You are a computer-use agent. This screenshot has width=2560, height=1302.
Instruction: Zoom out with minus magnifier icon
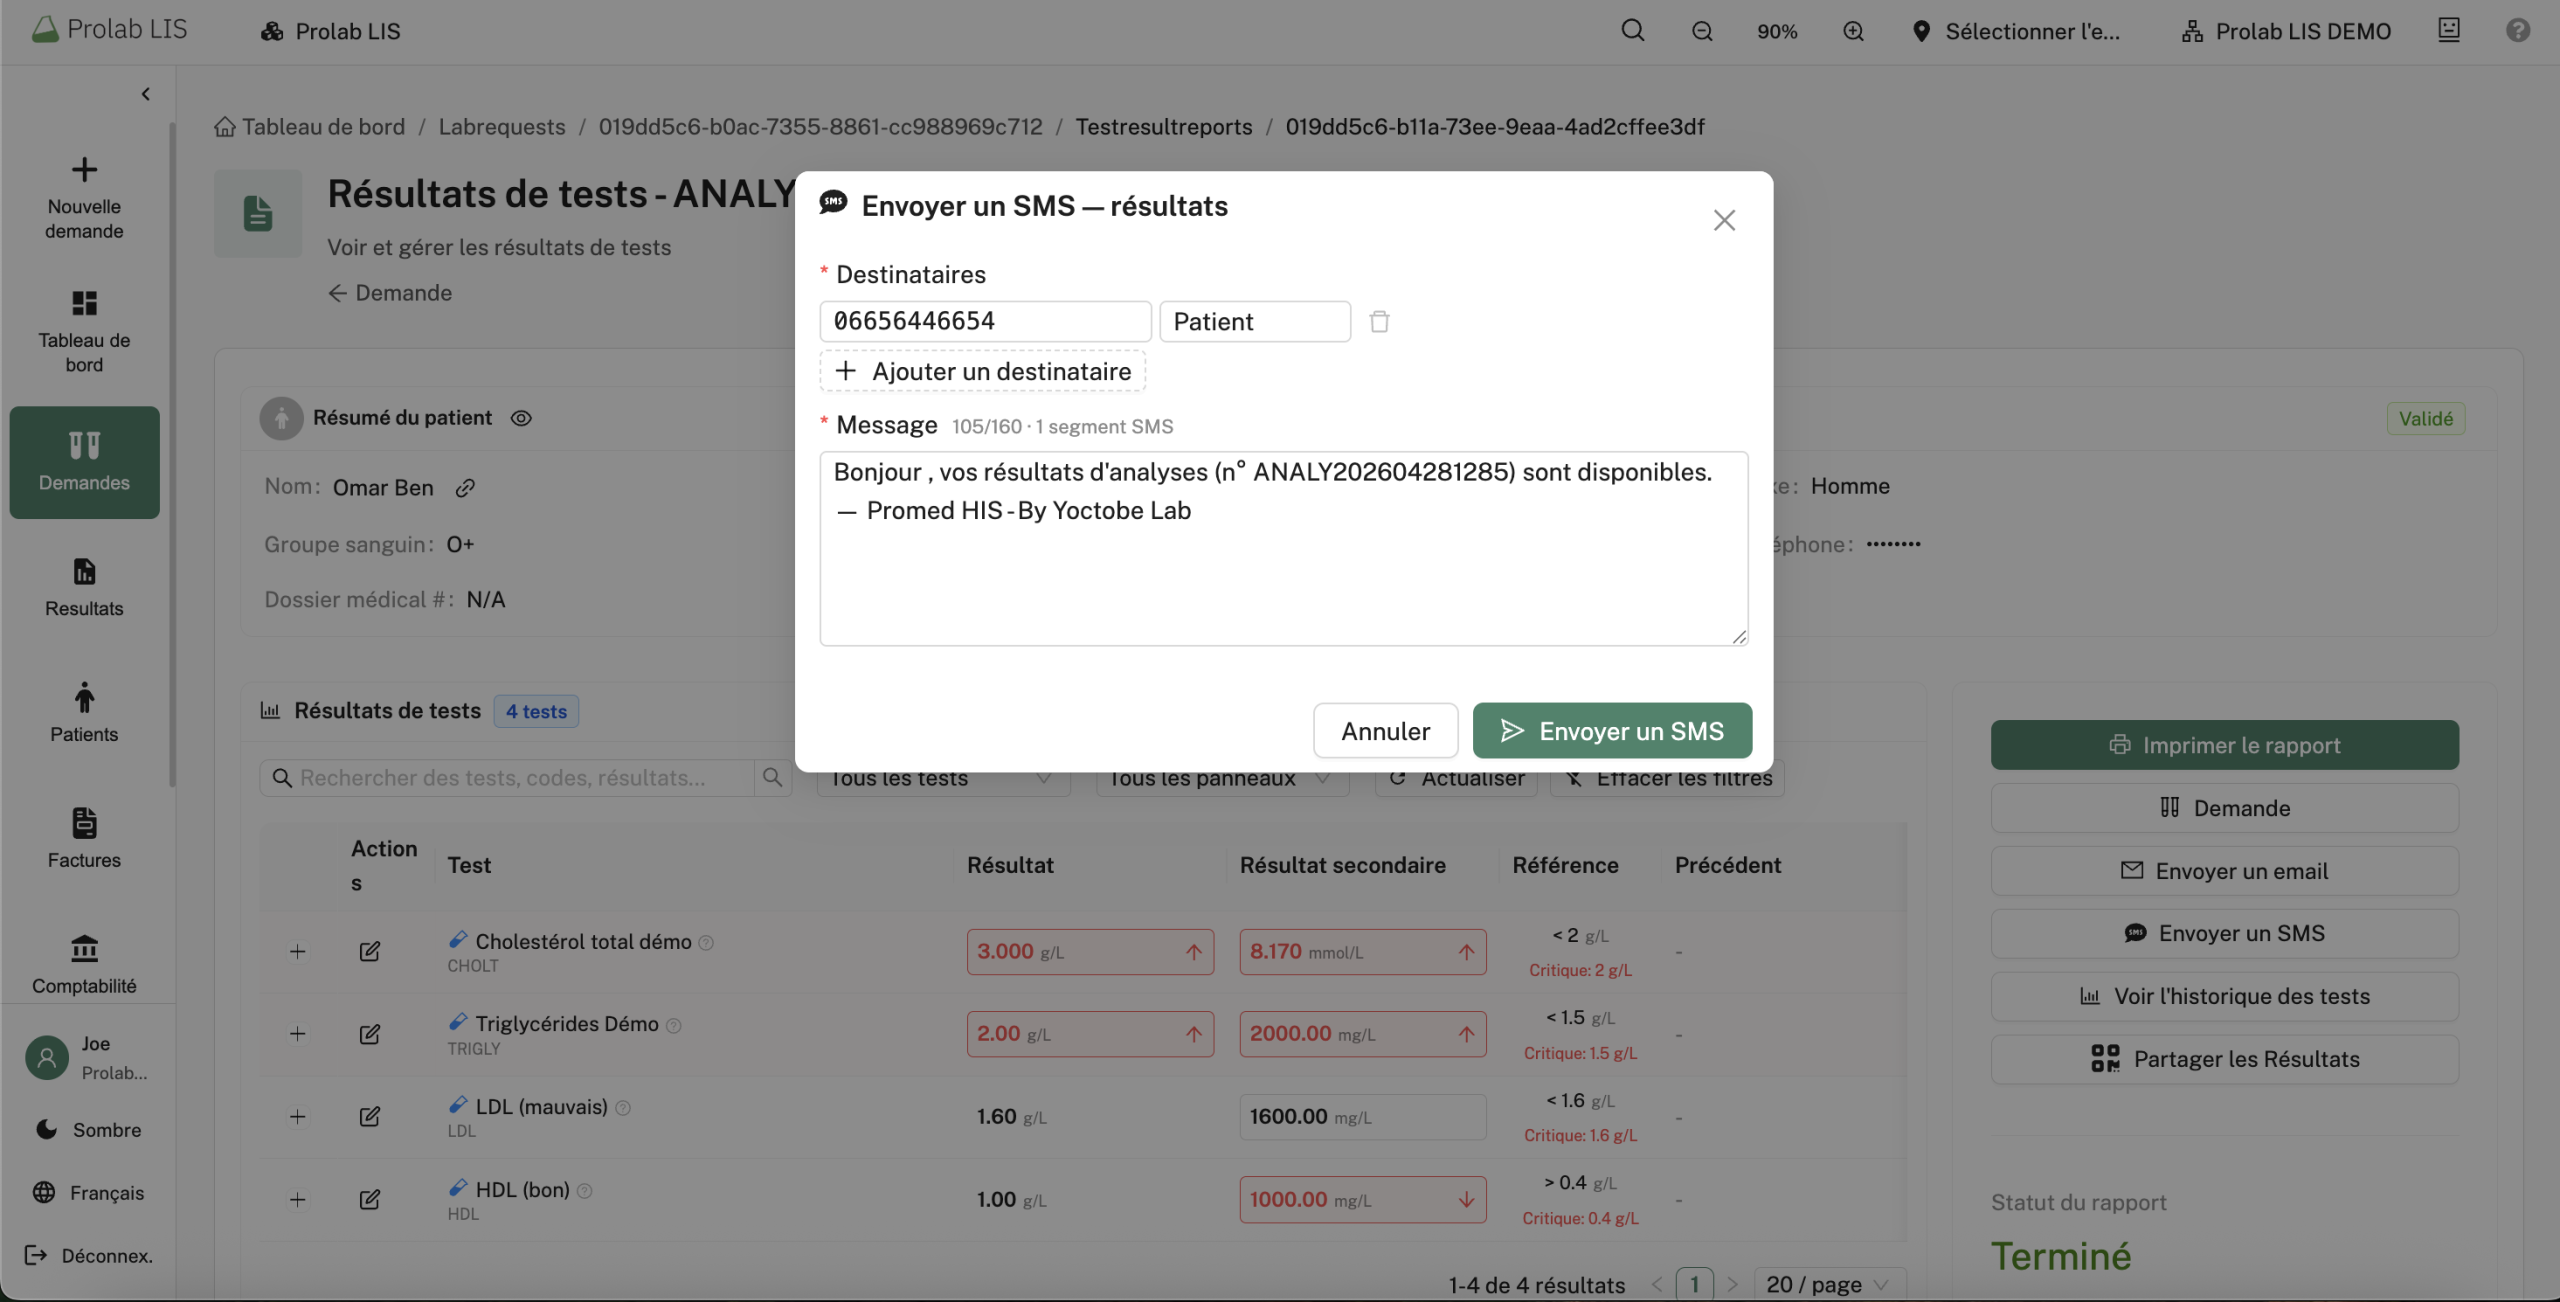point(1702,31)
